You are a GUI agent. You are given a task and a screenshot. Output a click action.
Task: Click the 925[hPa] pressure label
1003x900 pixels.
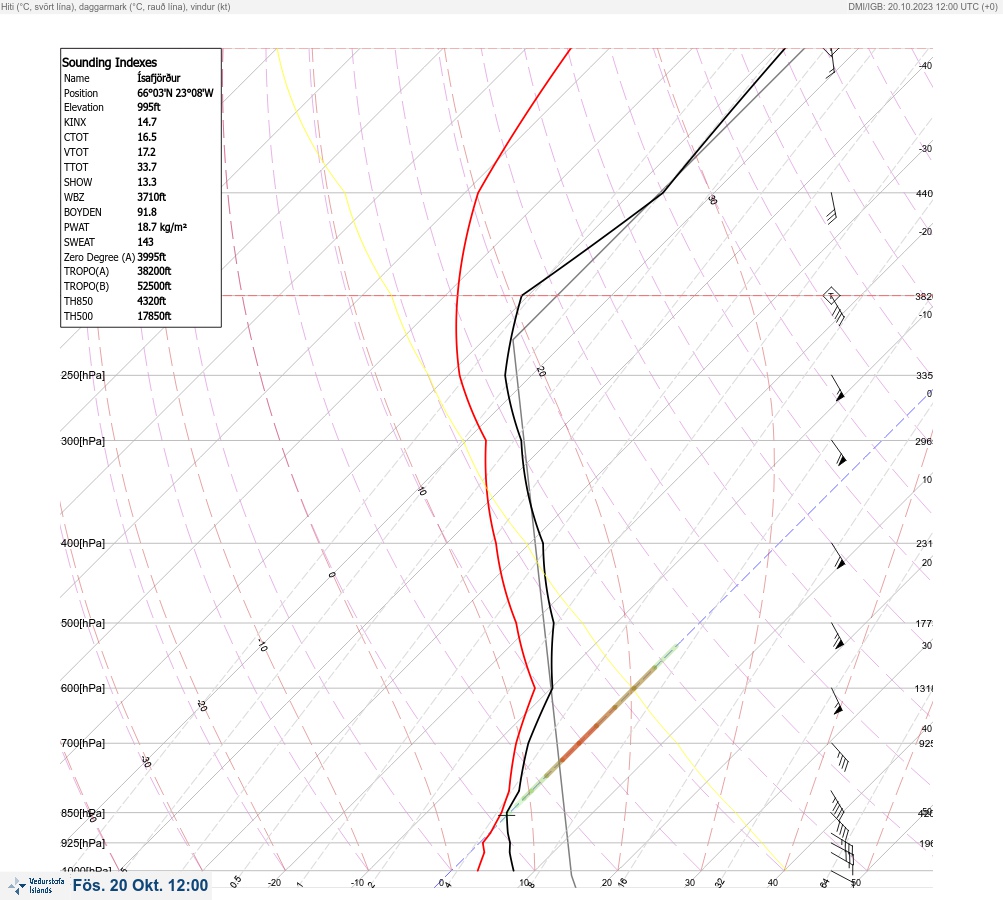coord(83,843)
